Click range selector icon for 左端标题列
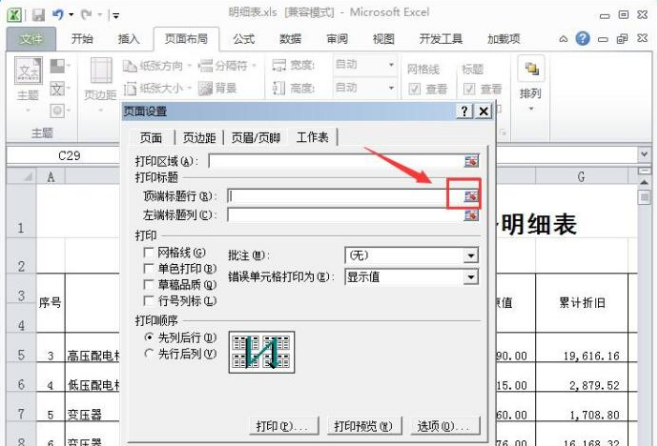Image resolution: width=657 pixels, height=446 pixels. 471,215
